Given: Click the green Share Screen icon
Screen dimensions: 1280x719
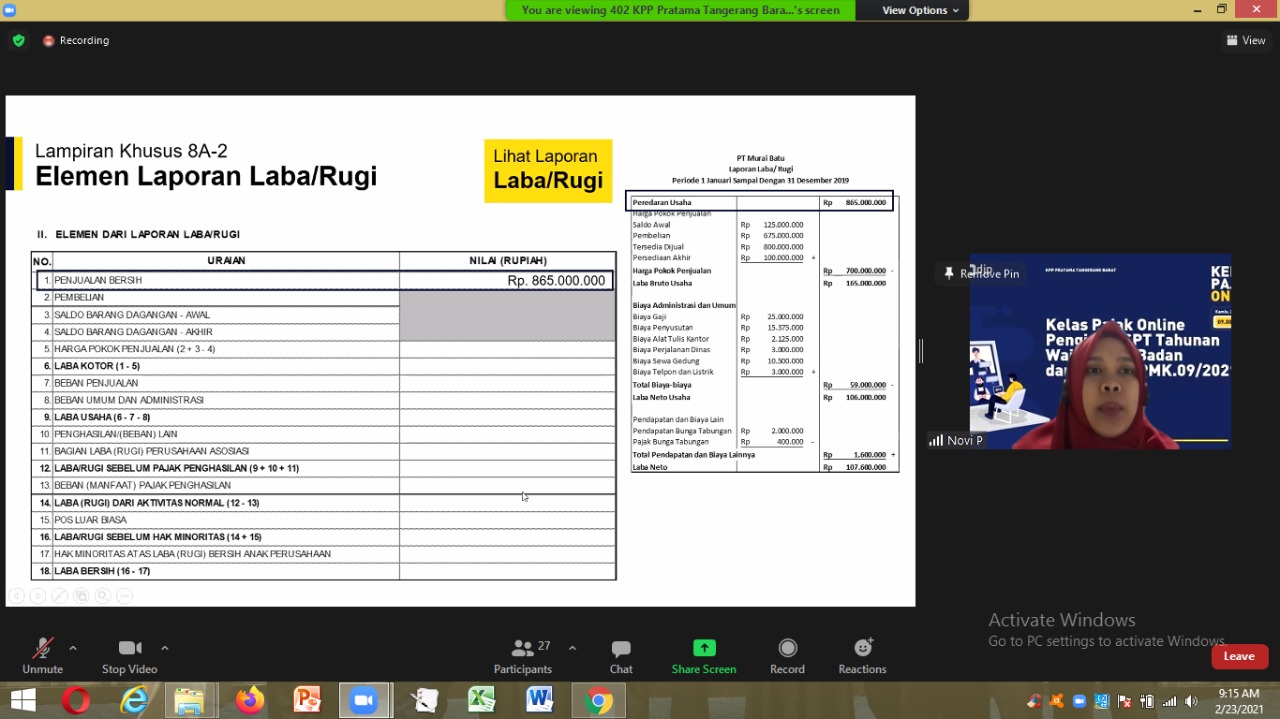Looking at the screenshot, I should pyautogui.click(x=704, y=649).
